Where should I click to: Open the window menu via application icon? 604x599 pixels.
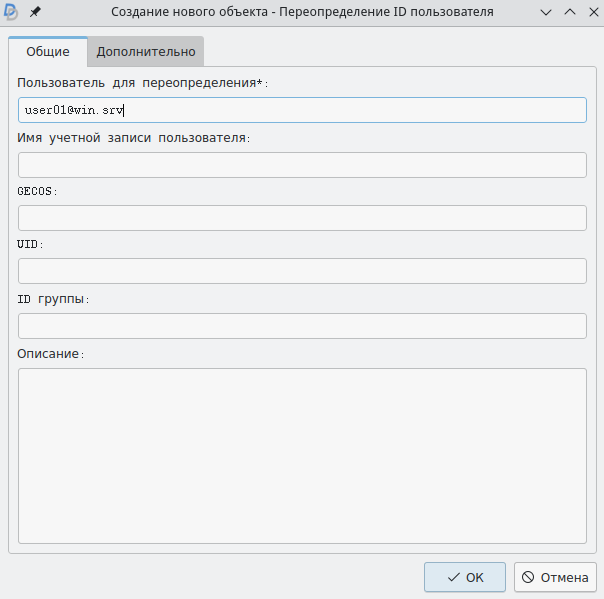point(12,11)
